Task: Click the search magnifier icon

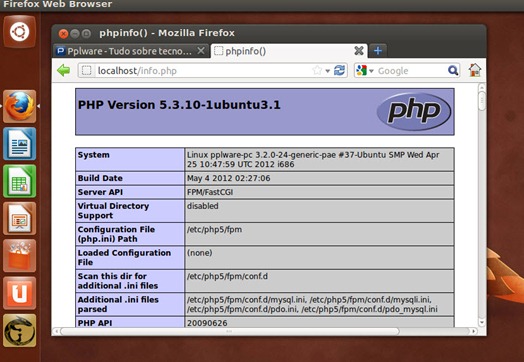Action: pyautogui.click(x=453, y=71)
